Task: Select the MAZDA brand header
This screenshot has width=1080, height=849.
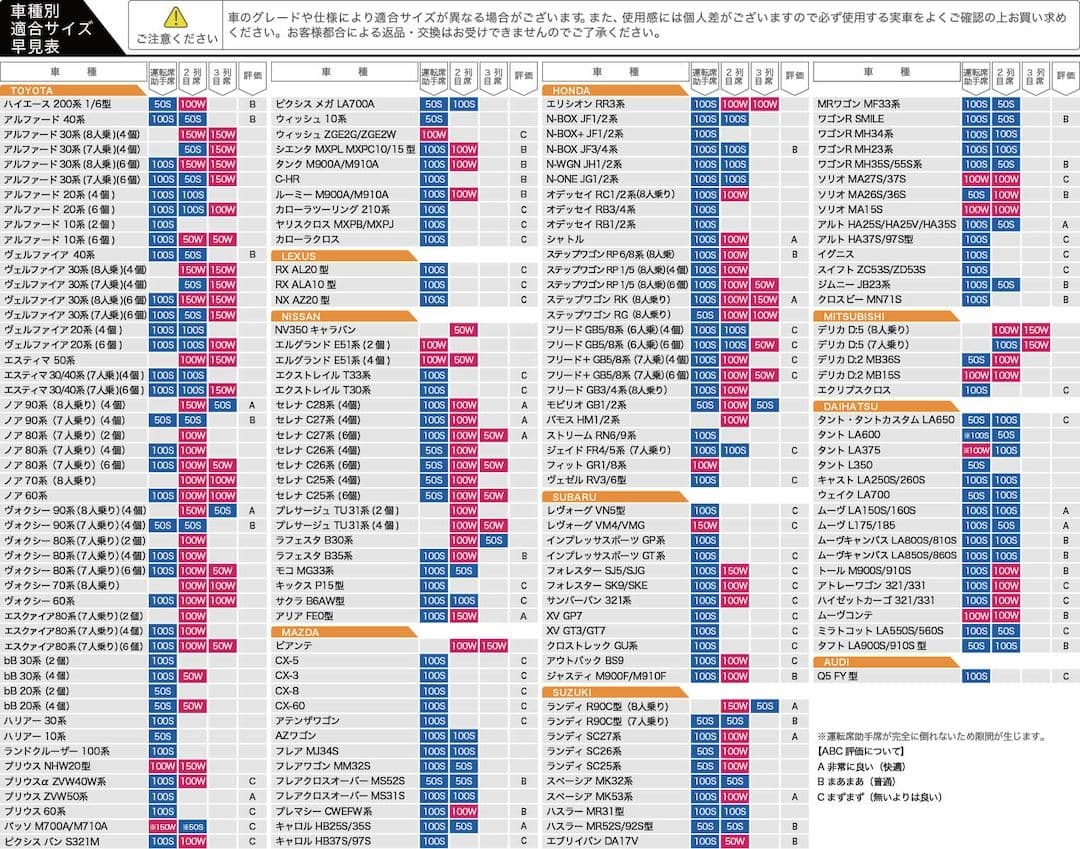Action: [x=301, y=631]
